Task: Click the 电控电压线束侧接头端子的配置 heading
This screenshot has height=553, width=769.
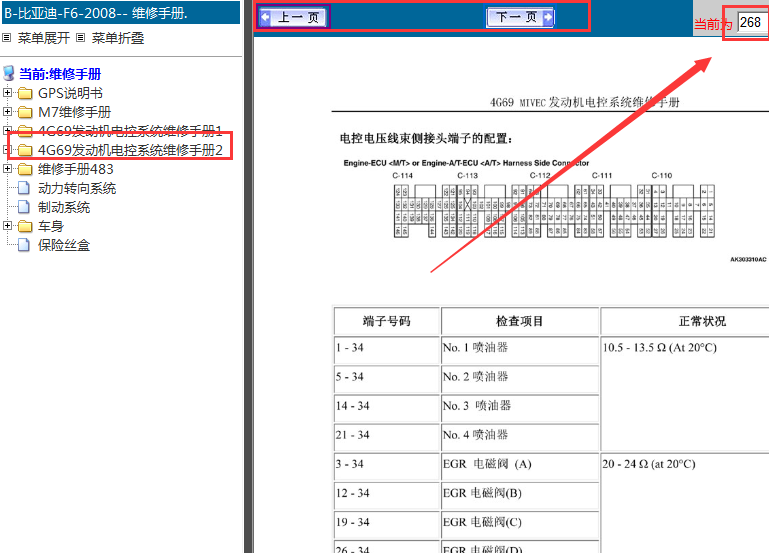Action: [426, 139]
